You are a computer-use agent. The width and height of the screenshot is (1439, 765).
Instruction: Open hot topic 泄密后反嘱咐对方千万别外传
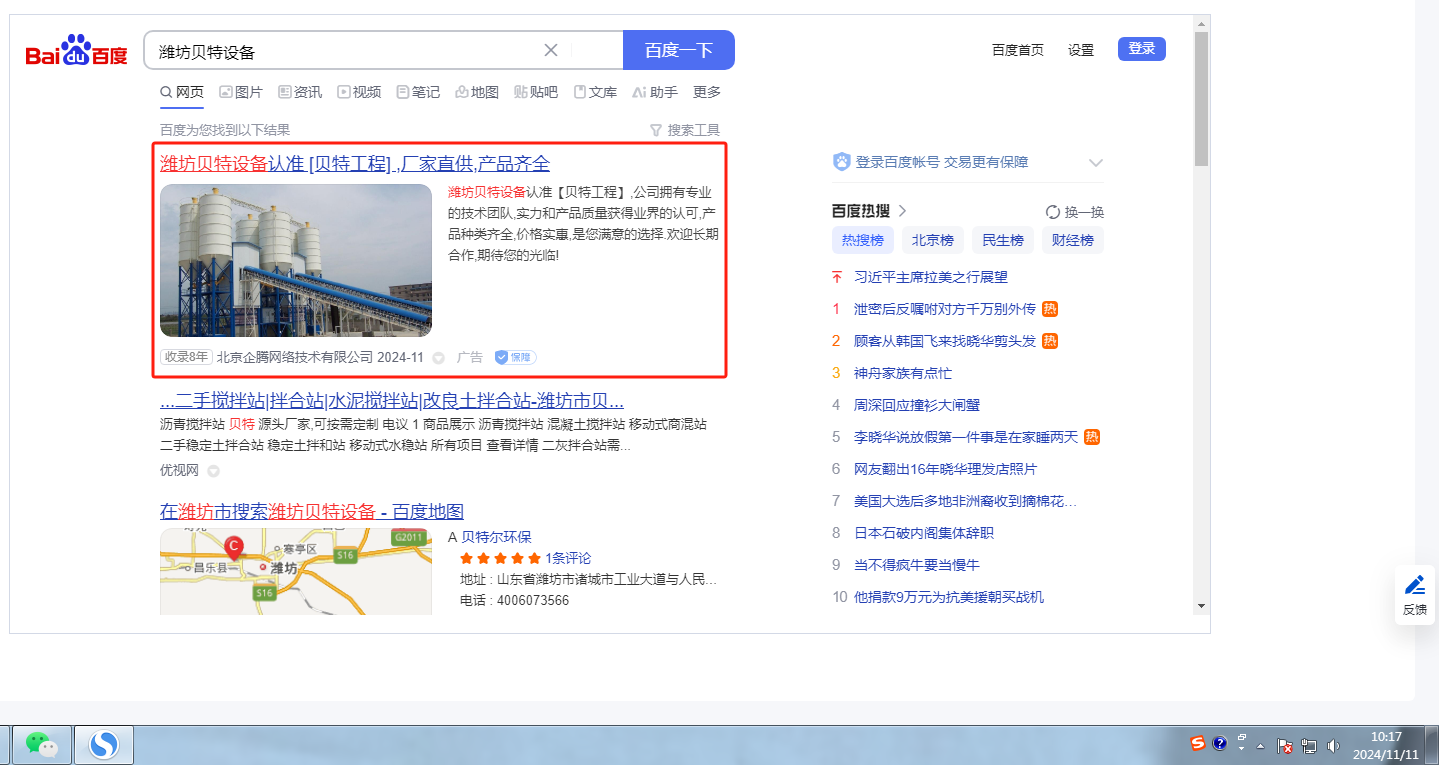(x=945, y=309)
